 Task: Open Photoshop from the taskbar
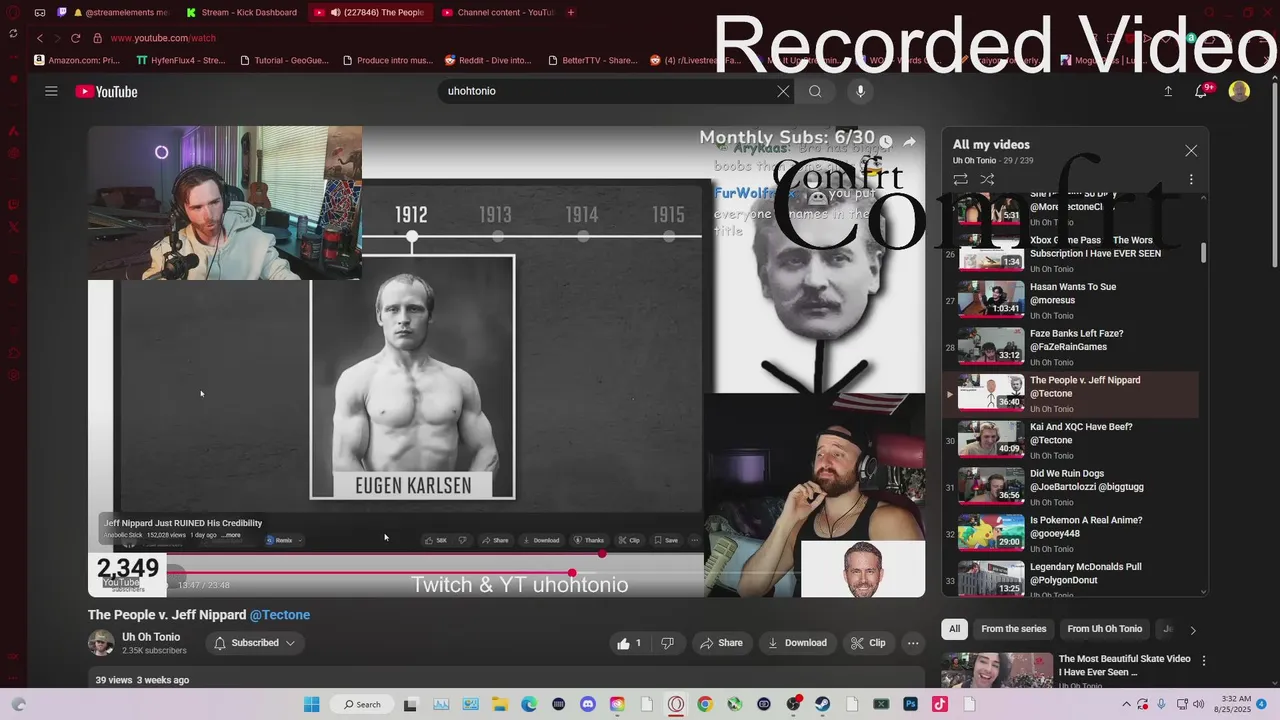tap(910, 704)
